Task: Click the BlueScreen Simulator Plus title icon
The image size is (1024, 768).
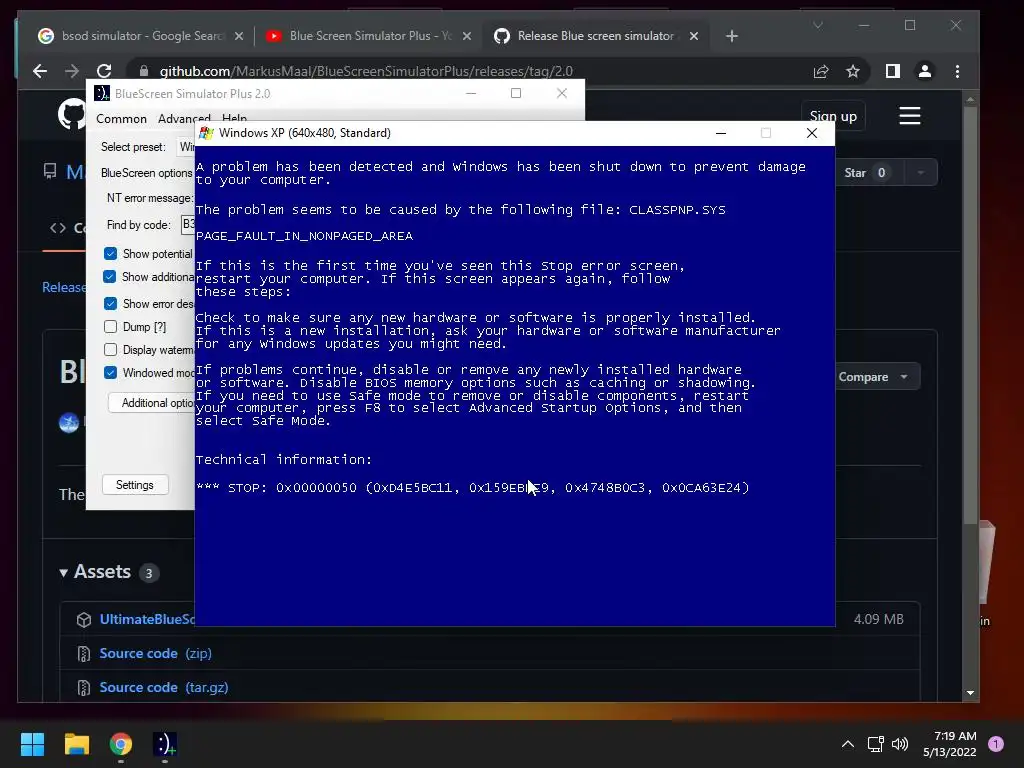Action: [x=102, y=93]
